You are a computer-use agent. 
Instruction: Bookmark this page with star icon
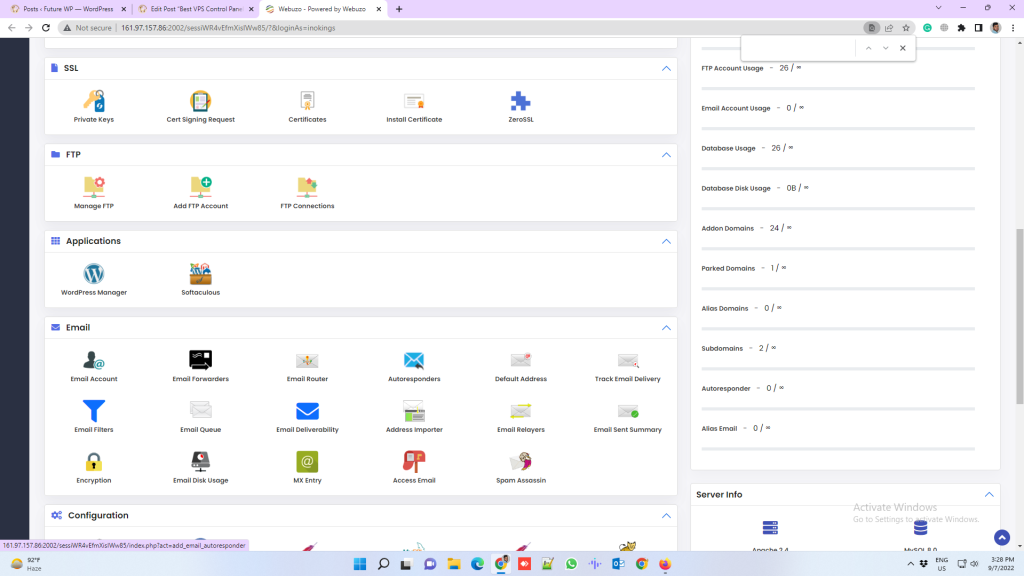tap(906, 28)
